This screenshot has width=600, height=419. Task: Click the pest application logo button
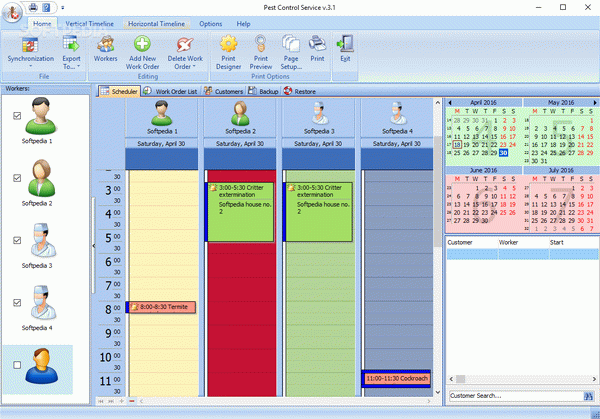(11, 13)
